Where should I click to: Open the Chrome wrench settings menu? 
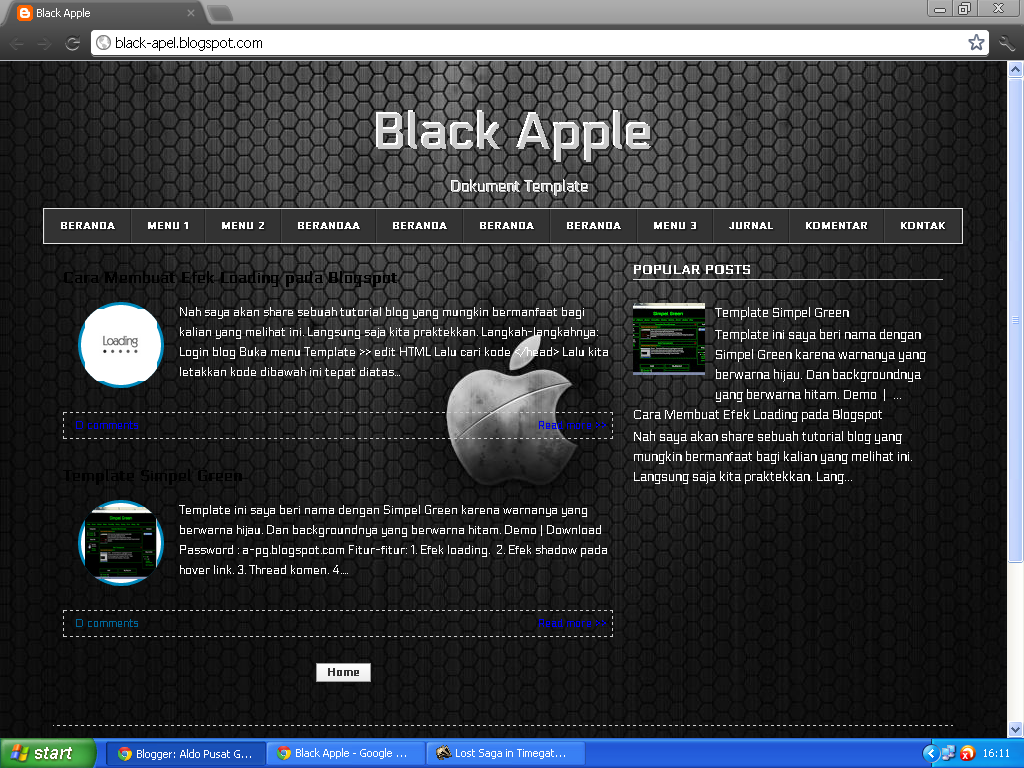click(1006, 44)
